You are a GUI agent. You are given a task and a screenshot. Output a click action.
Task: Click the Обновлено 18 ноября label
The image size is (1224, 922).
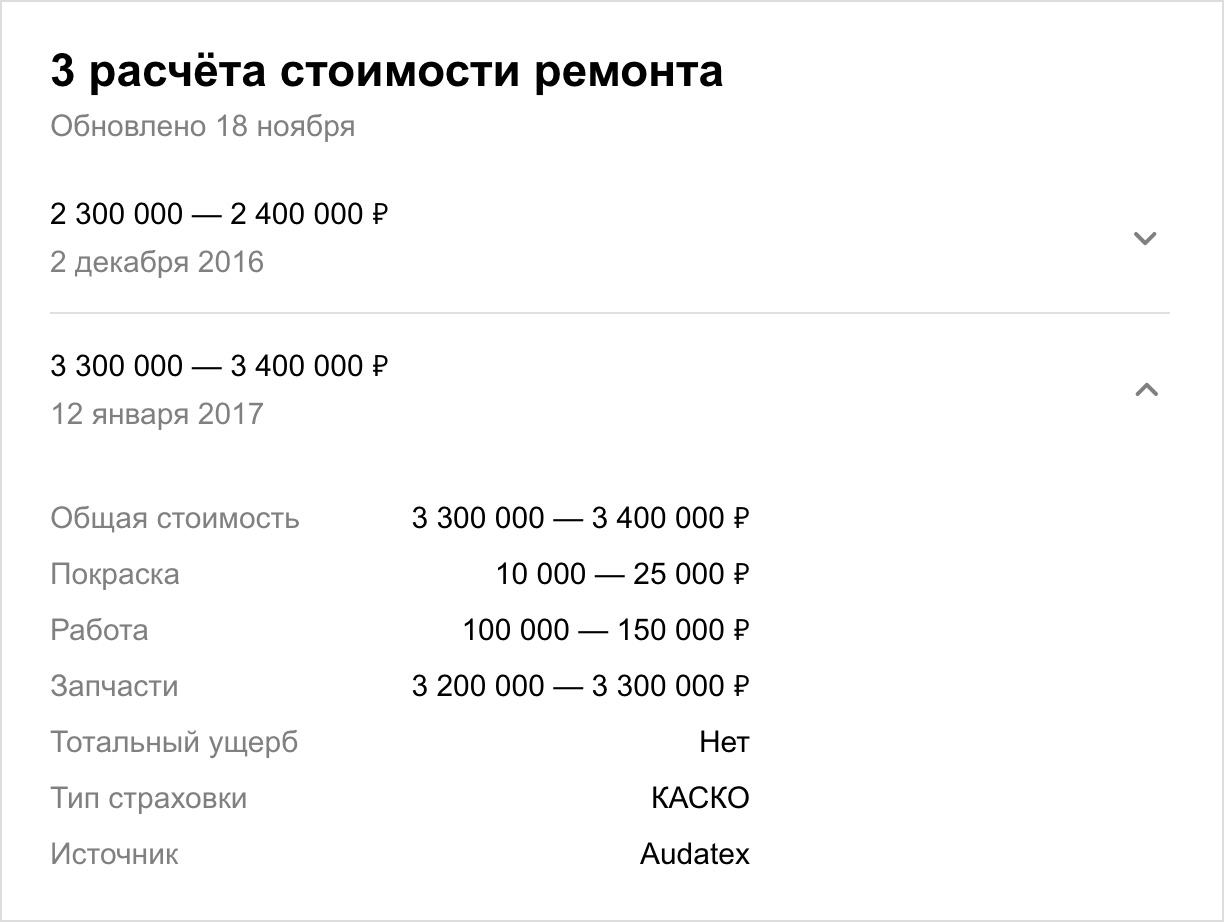[x=203, y=127]
